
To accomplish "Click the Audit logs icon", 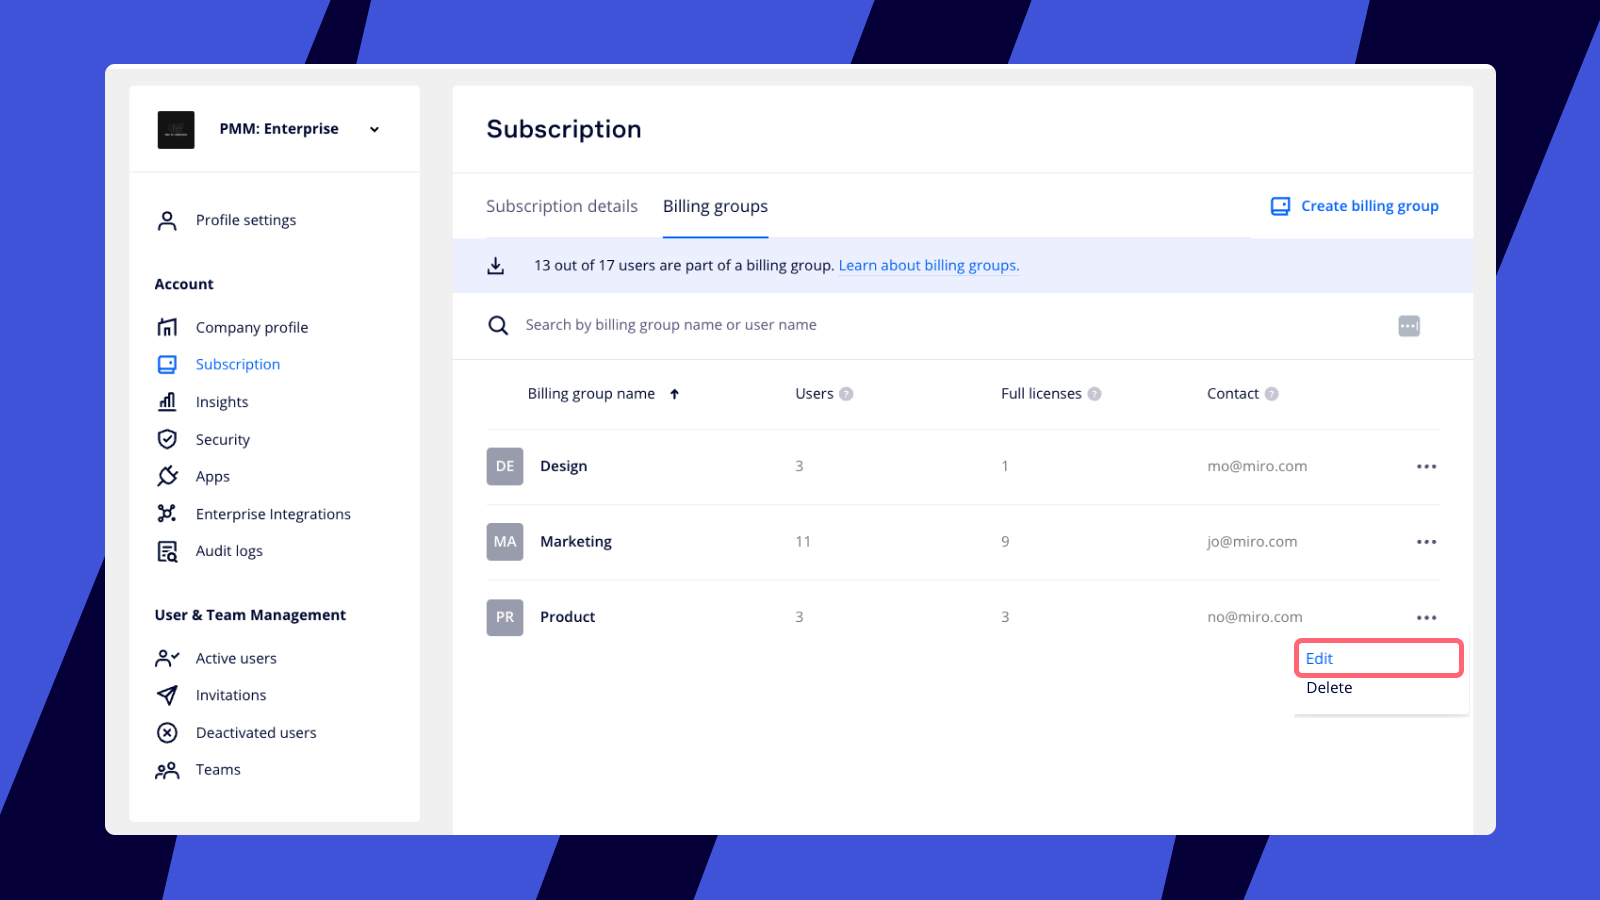I will (167, 551).
